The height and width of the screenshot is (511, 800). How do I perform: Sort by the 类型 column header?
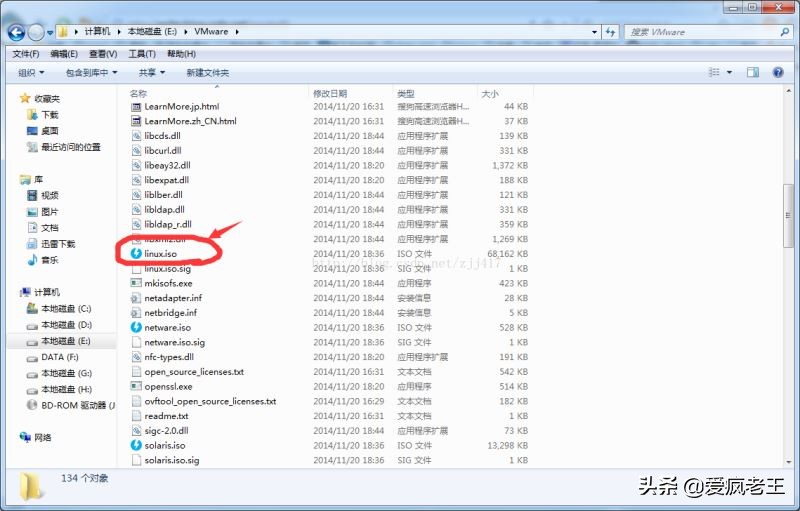click(406, 94)
